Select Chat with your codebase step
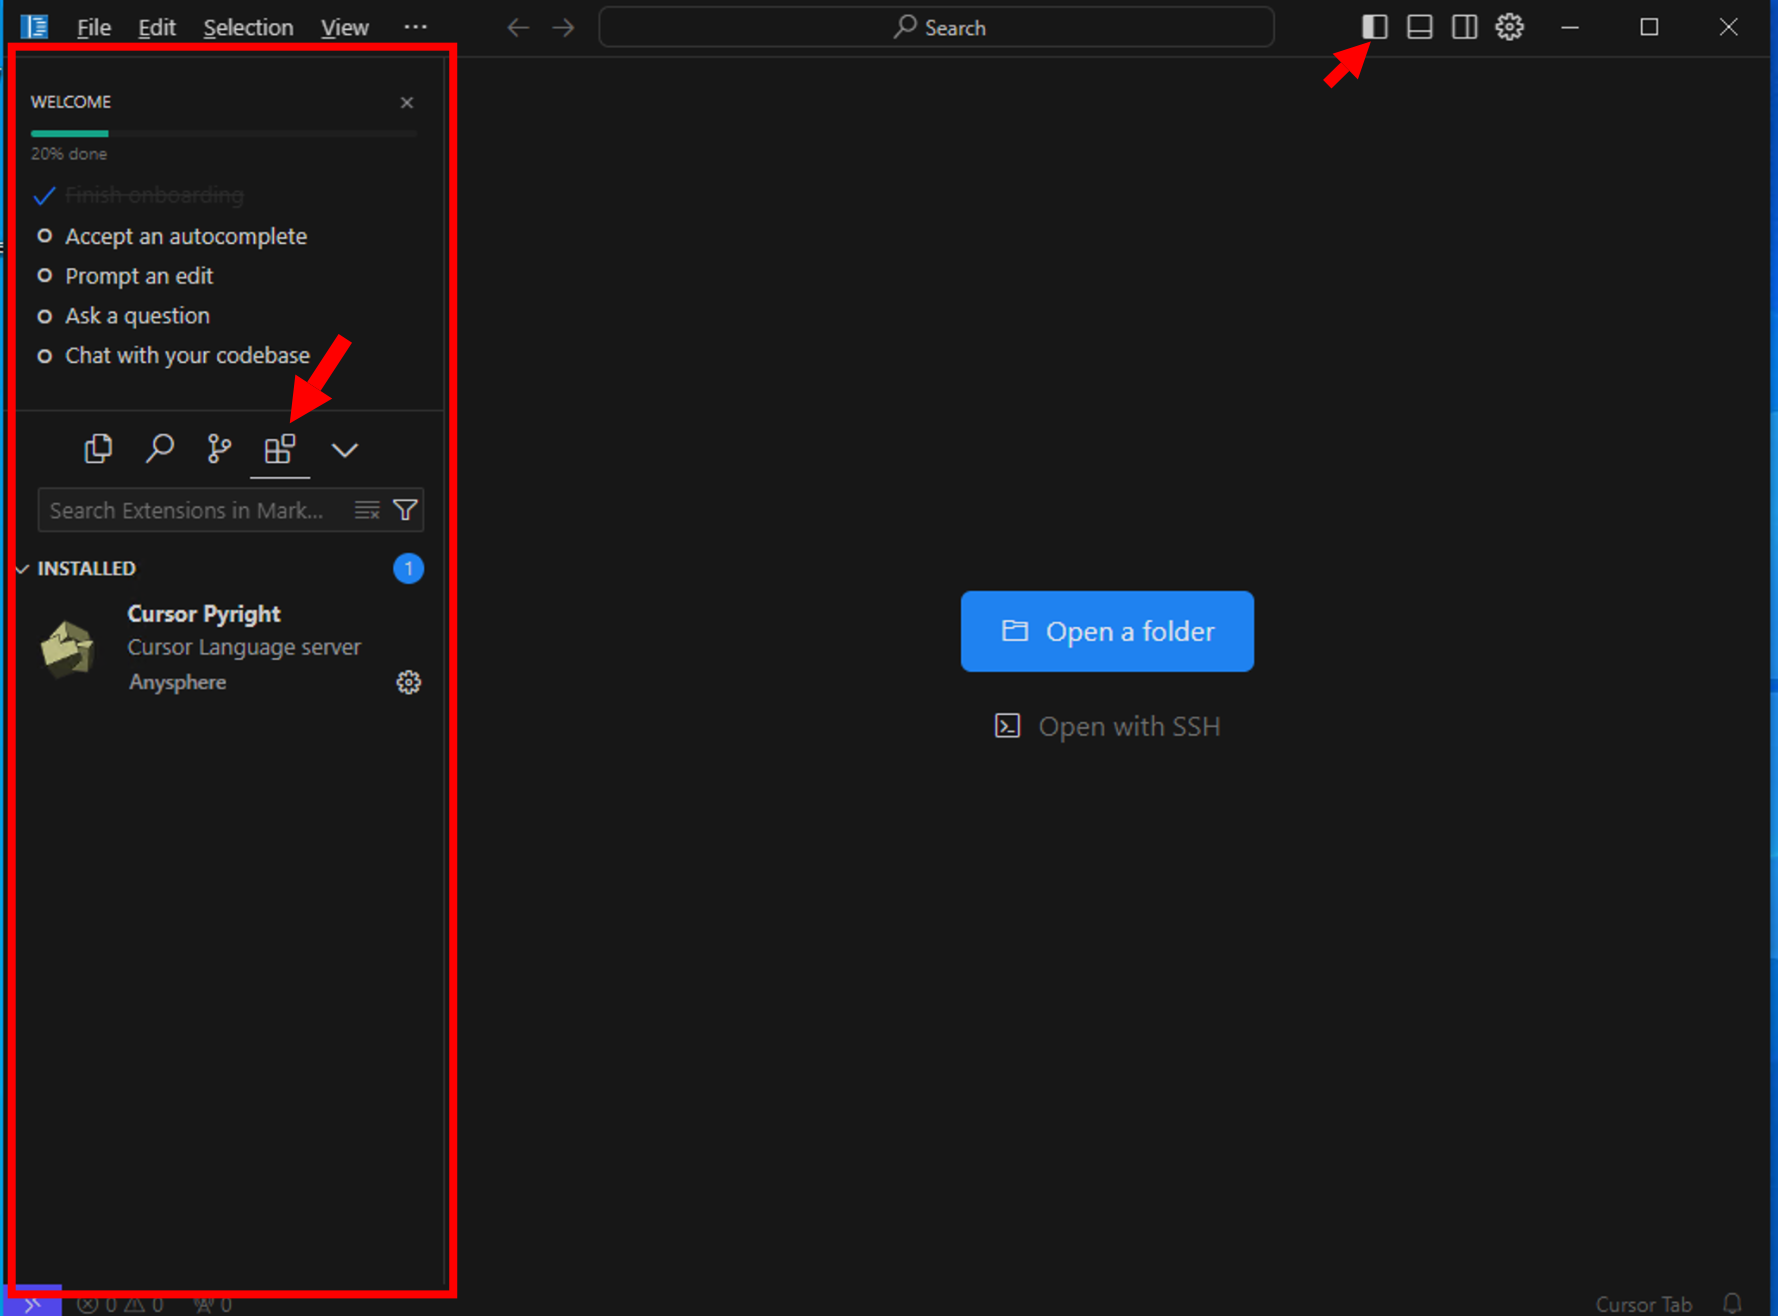This screenshot has width=1778, height=1316. click(187, 356)
